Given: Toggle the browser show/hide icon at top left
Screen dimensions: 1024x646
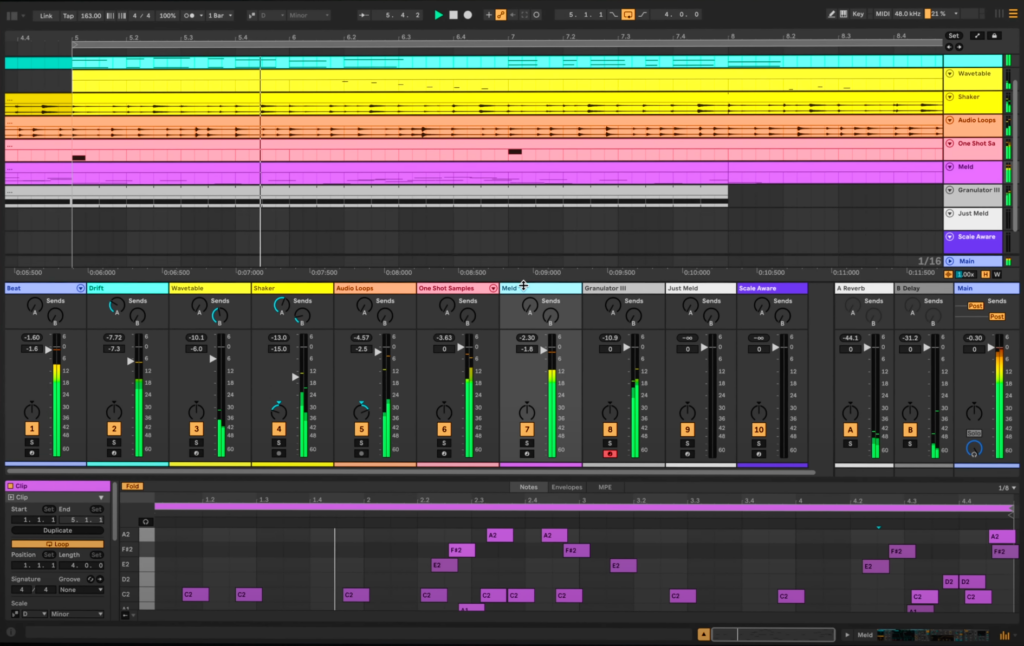Looking at the screenshot, I should (12, 15).
